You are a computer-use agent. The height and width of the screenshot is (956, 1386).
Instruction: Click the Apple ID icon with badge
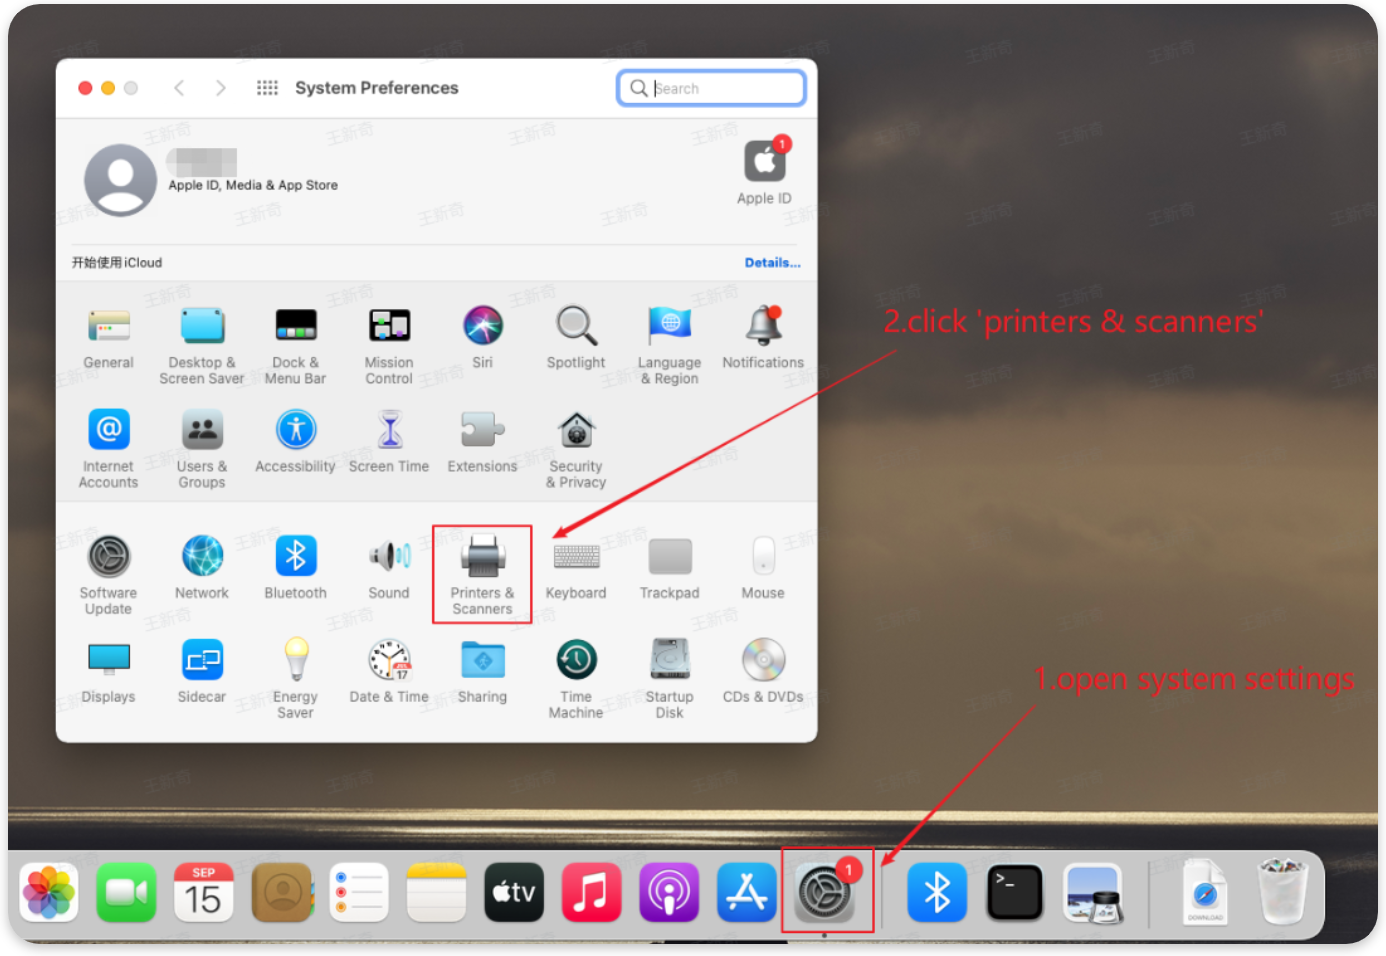point(765,161)
